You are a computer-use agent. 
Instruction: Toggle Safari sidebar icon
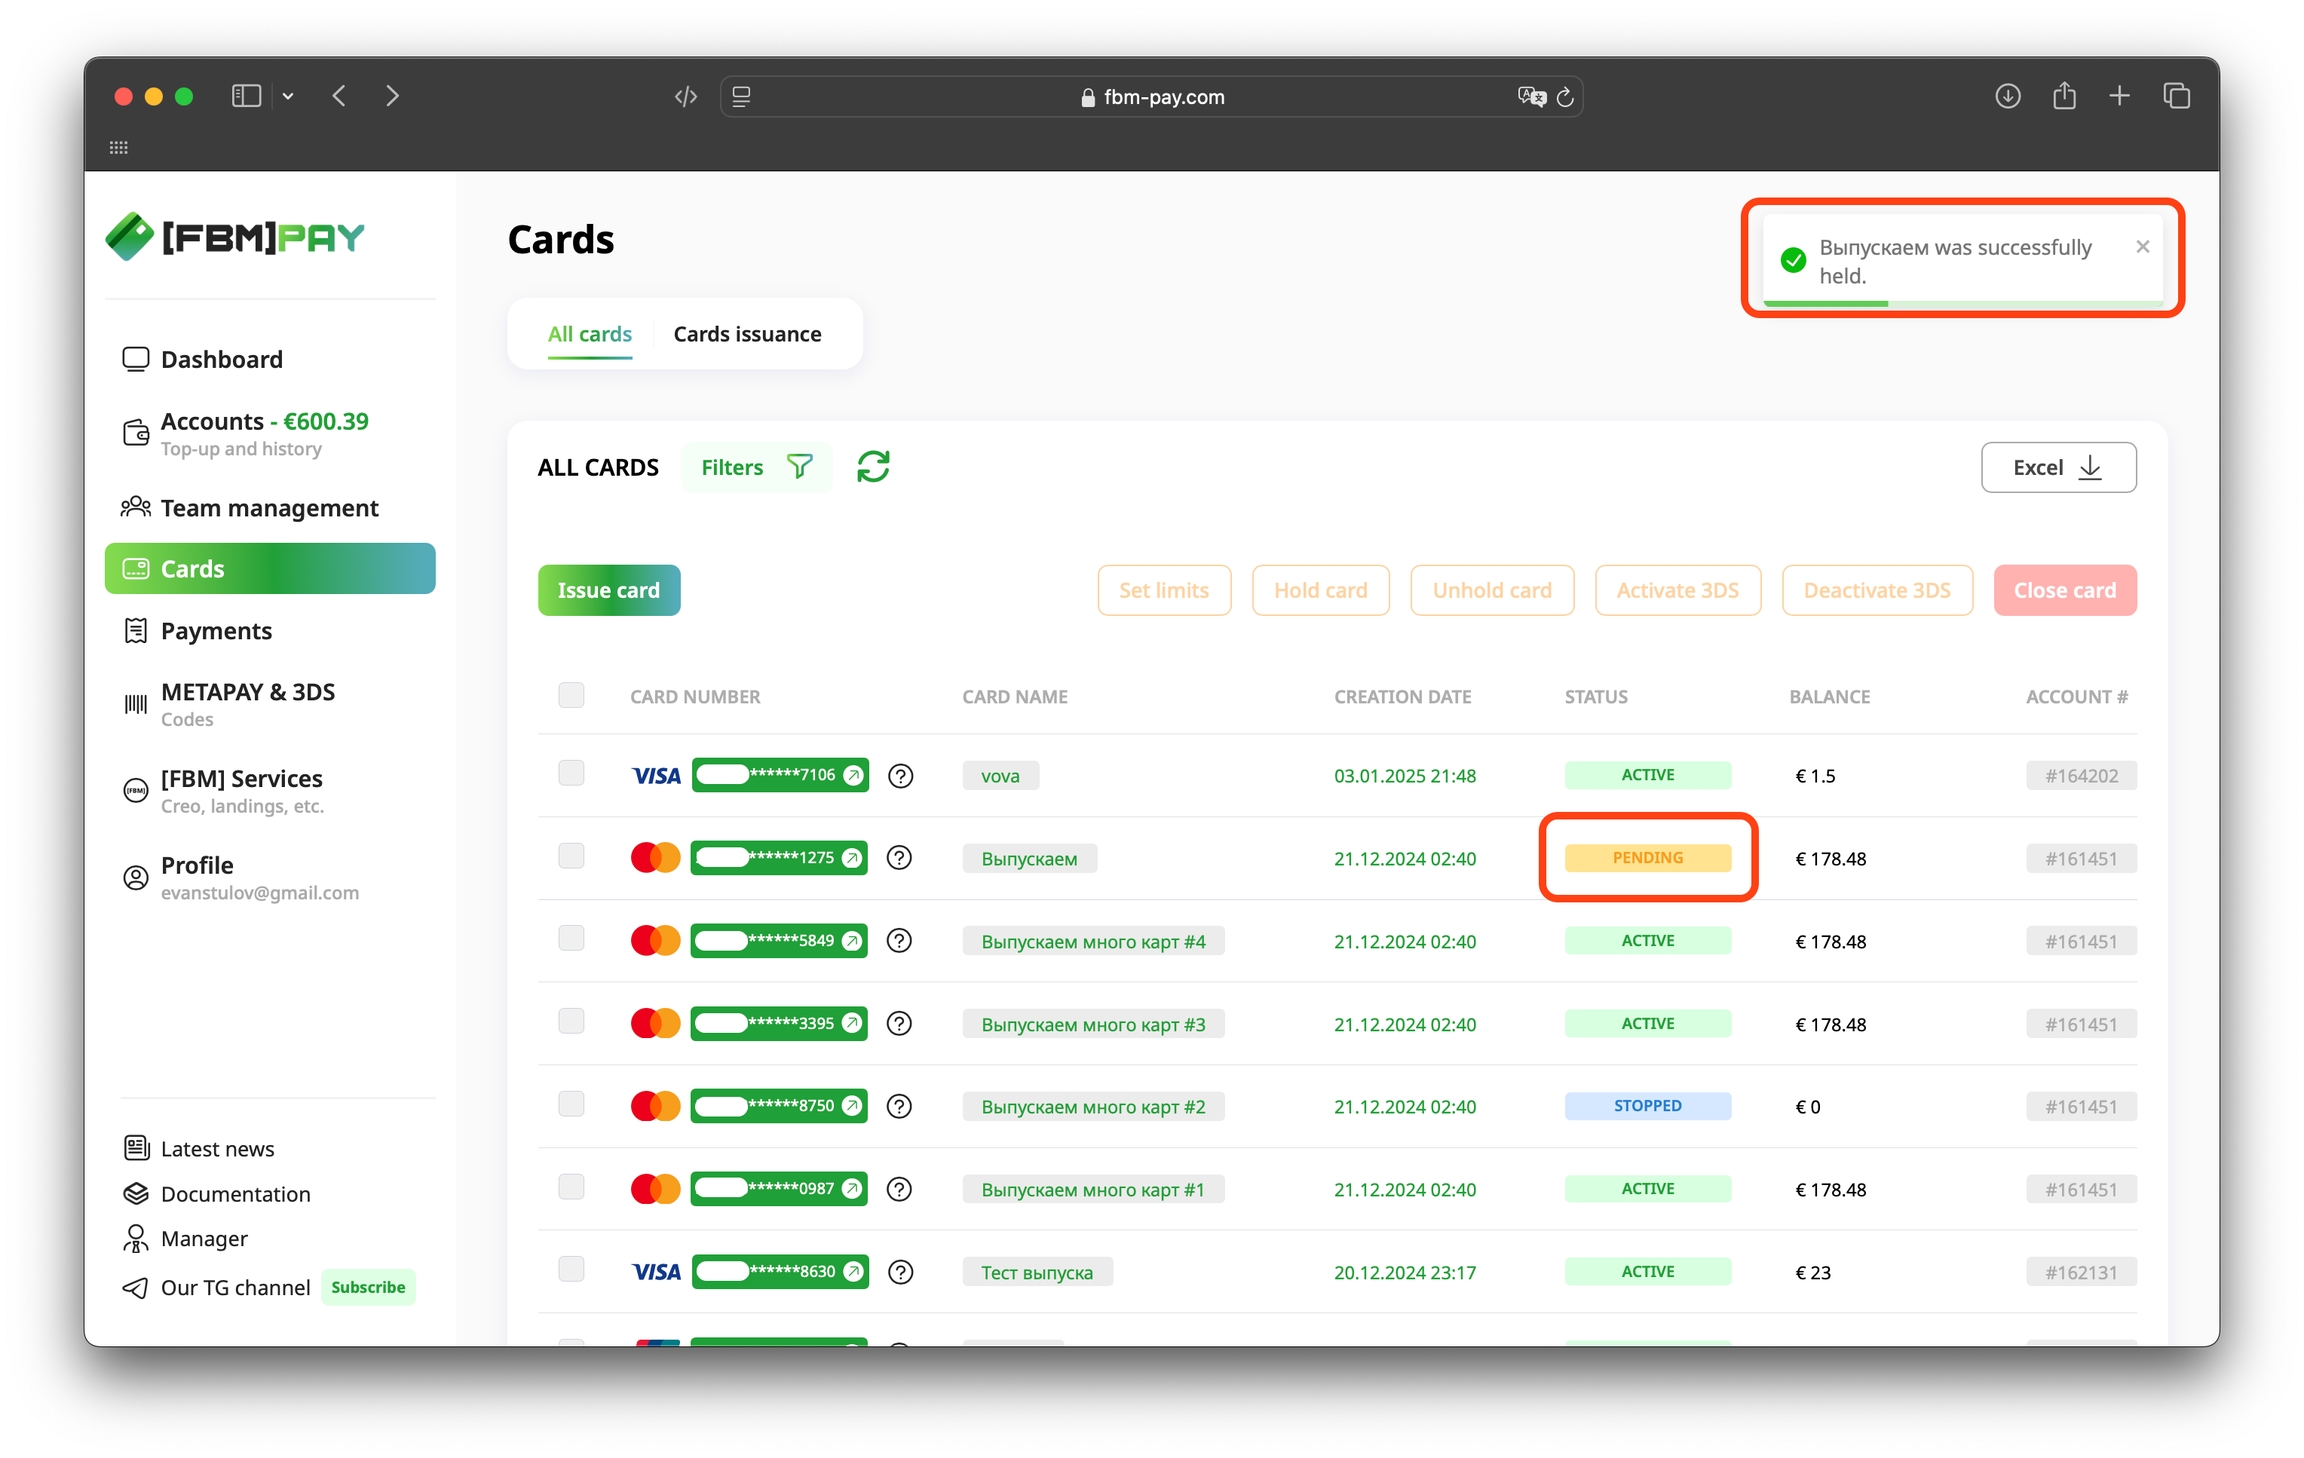(x=246, y=96)
